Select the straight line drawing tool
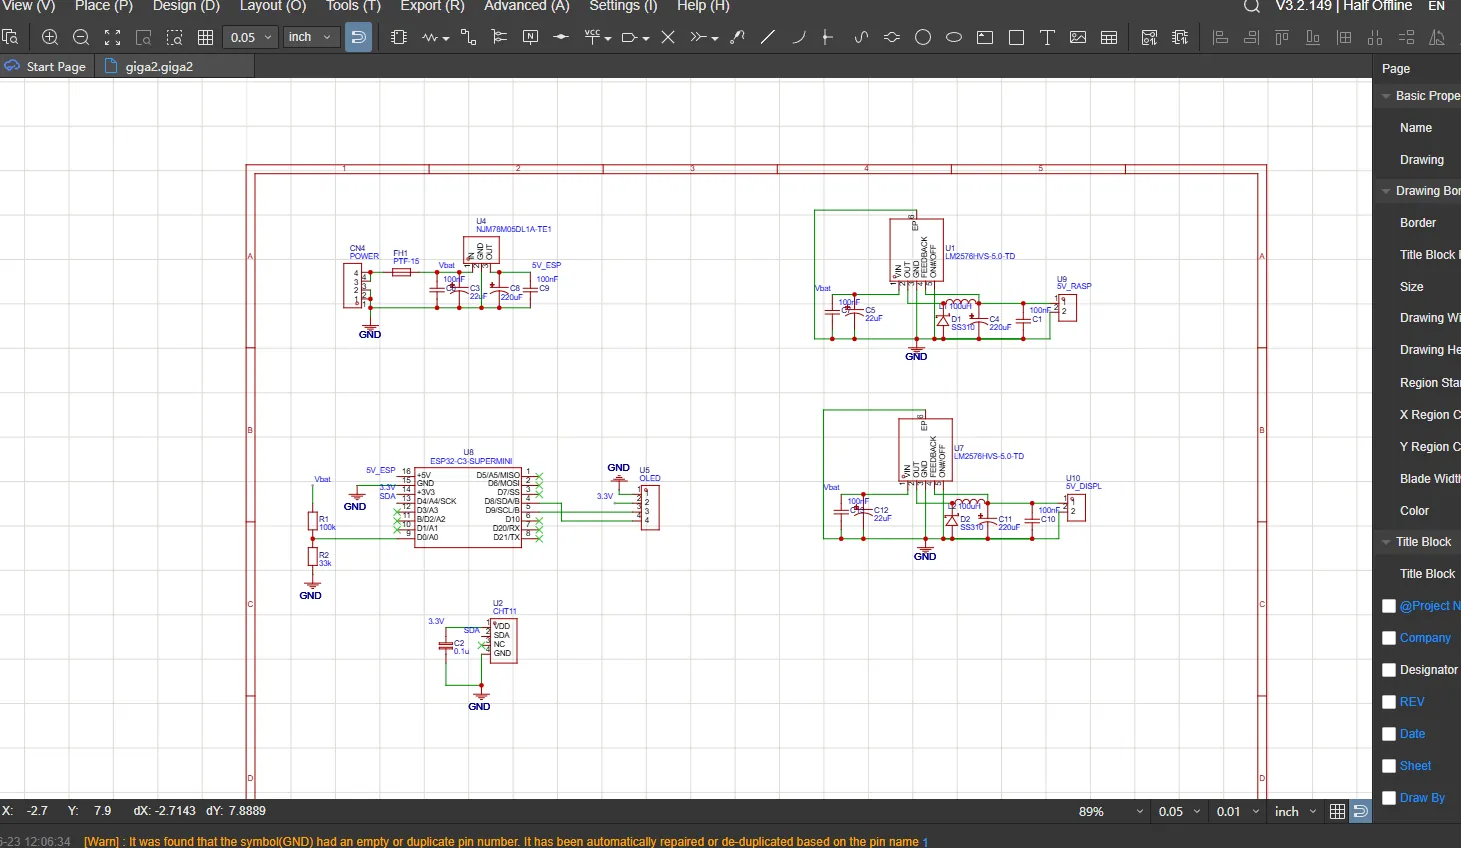 tap(768, 37)
